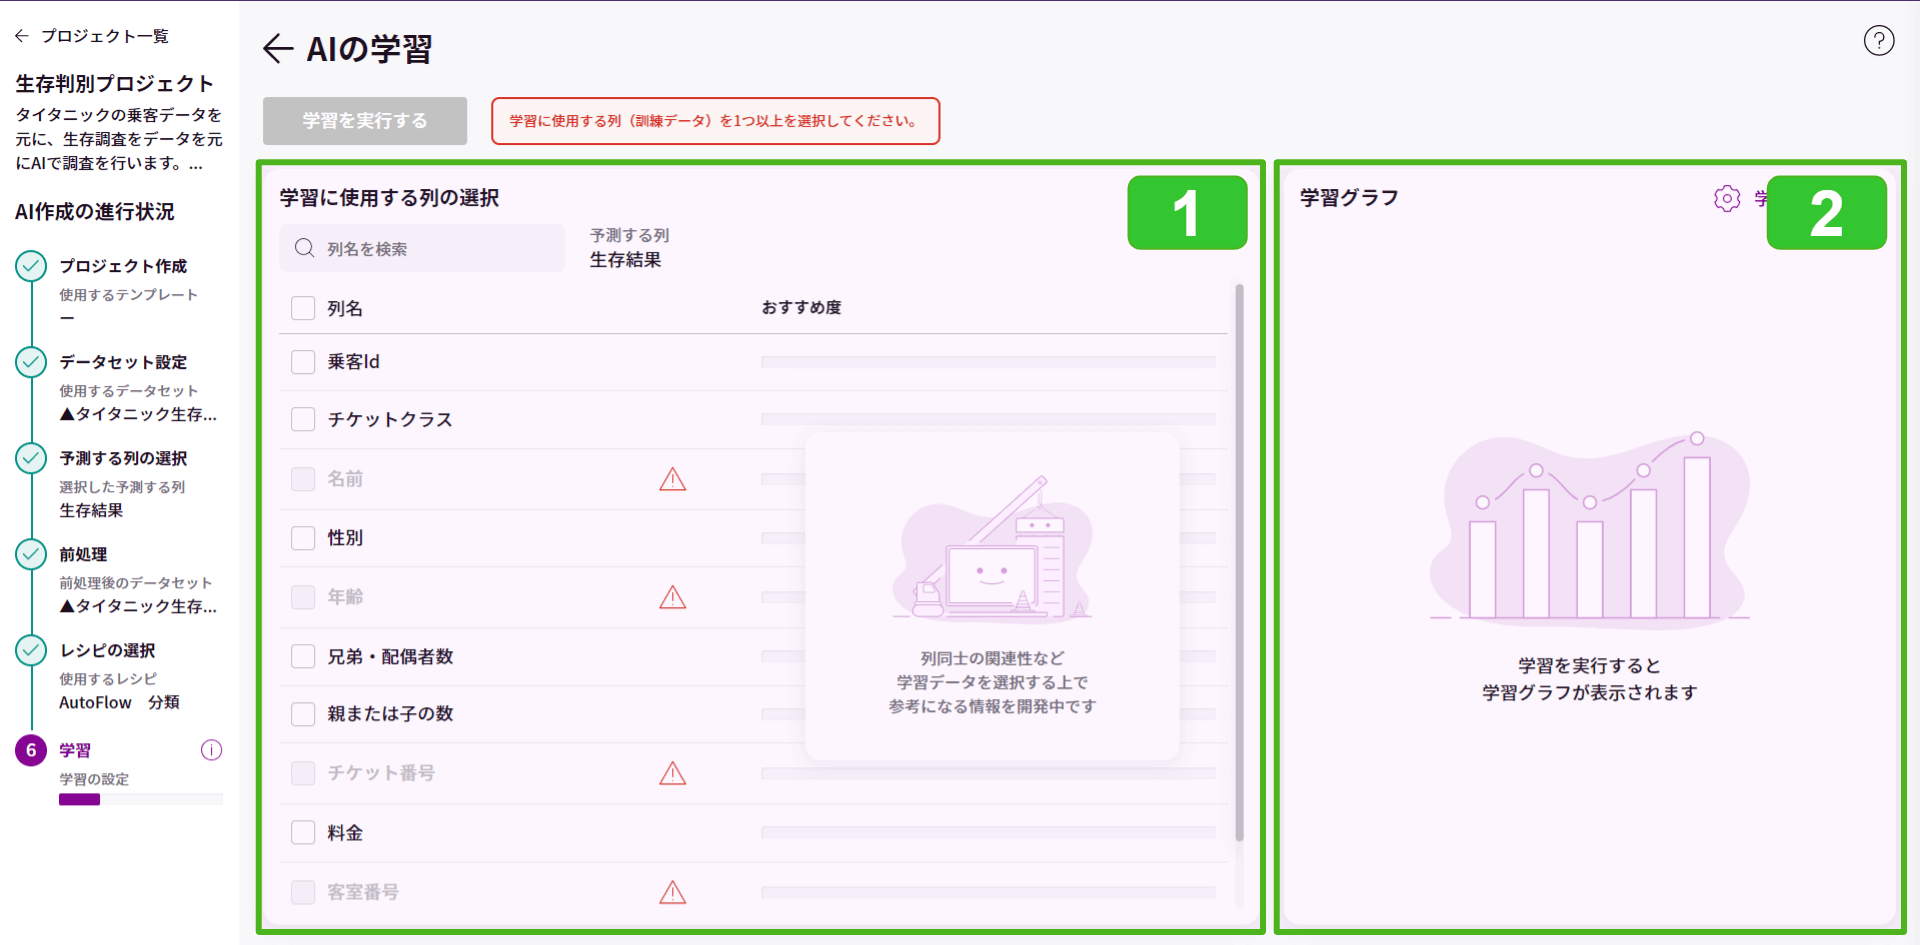Click the column list vertical scrollbar
Image resolution: width=1920 pixels, height=945 pixels.
pyautogui.click(x=1239, y=562)
